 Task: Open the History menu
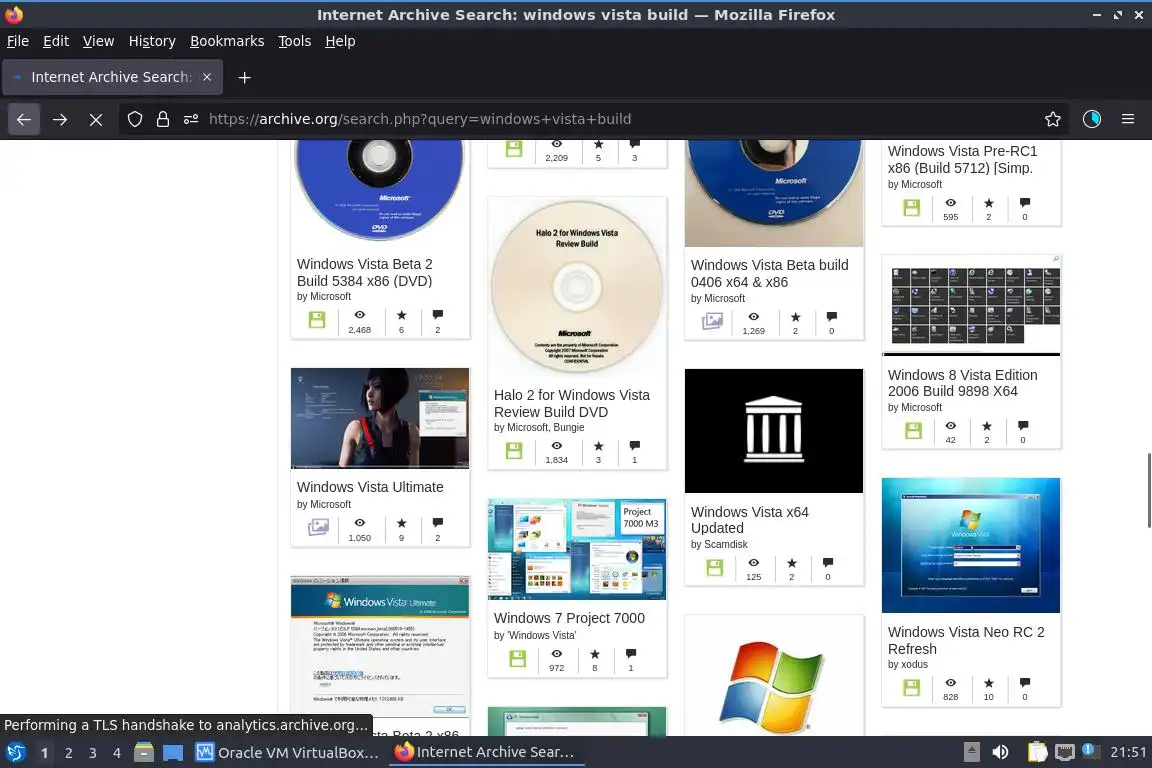coord(152,41)
